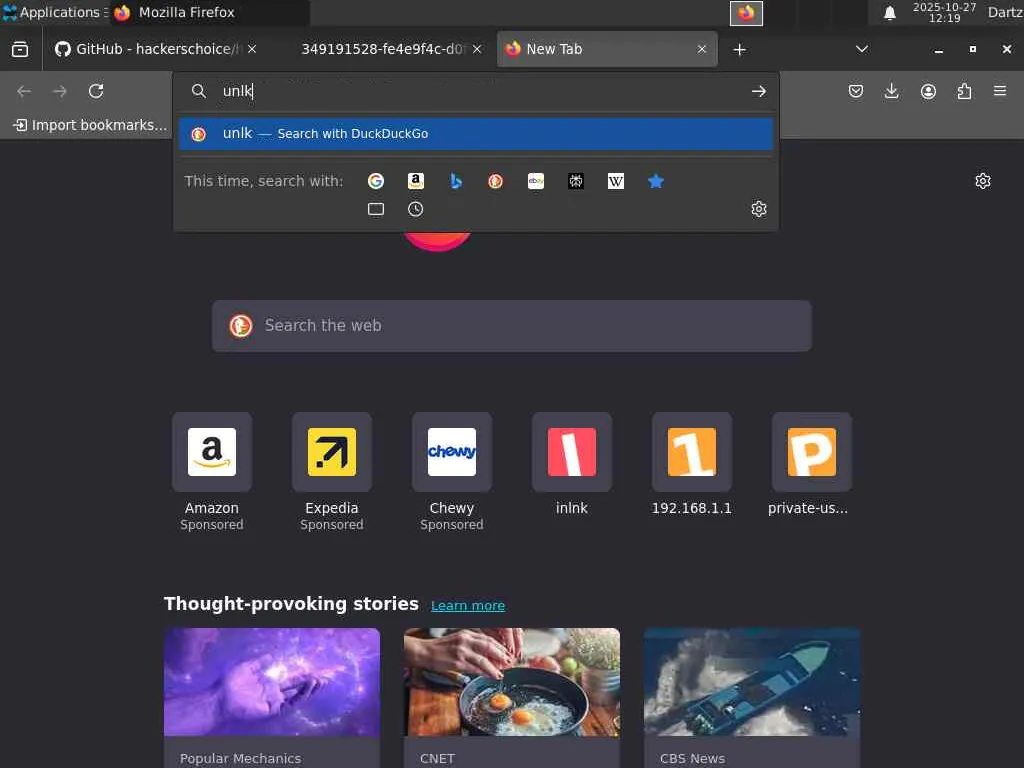Open the Firefox hamburger application menu
The width and height of the screenshot is (1024, 768).
1000,91
